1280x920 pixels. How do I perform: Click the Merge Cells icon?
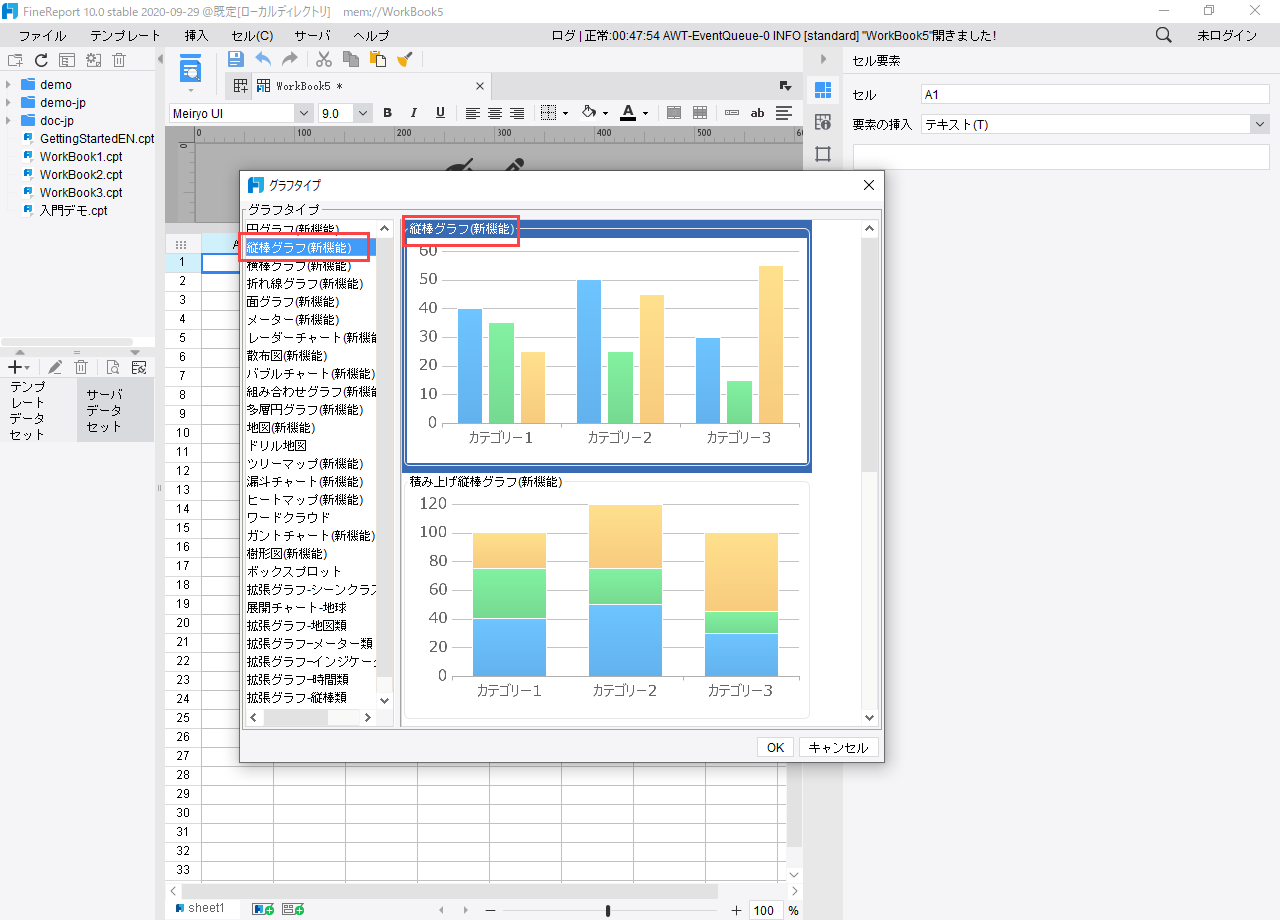tap(674, 113)
